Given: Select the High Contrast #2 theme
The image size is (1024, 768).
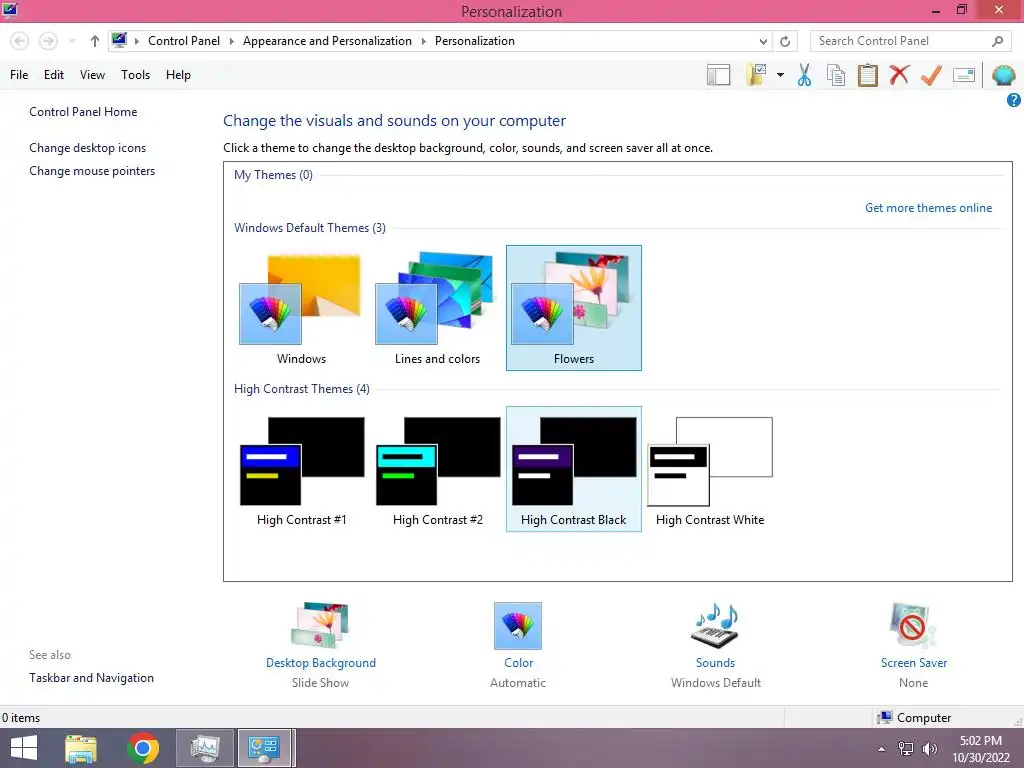Looking at the screenshot, I should 438,470.
